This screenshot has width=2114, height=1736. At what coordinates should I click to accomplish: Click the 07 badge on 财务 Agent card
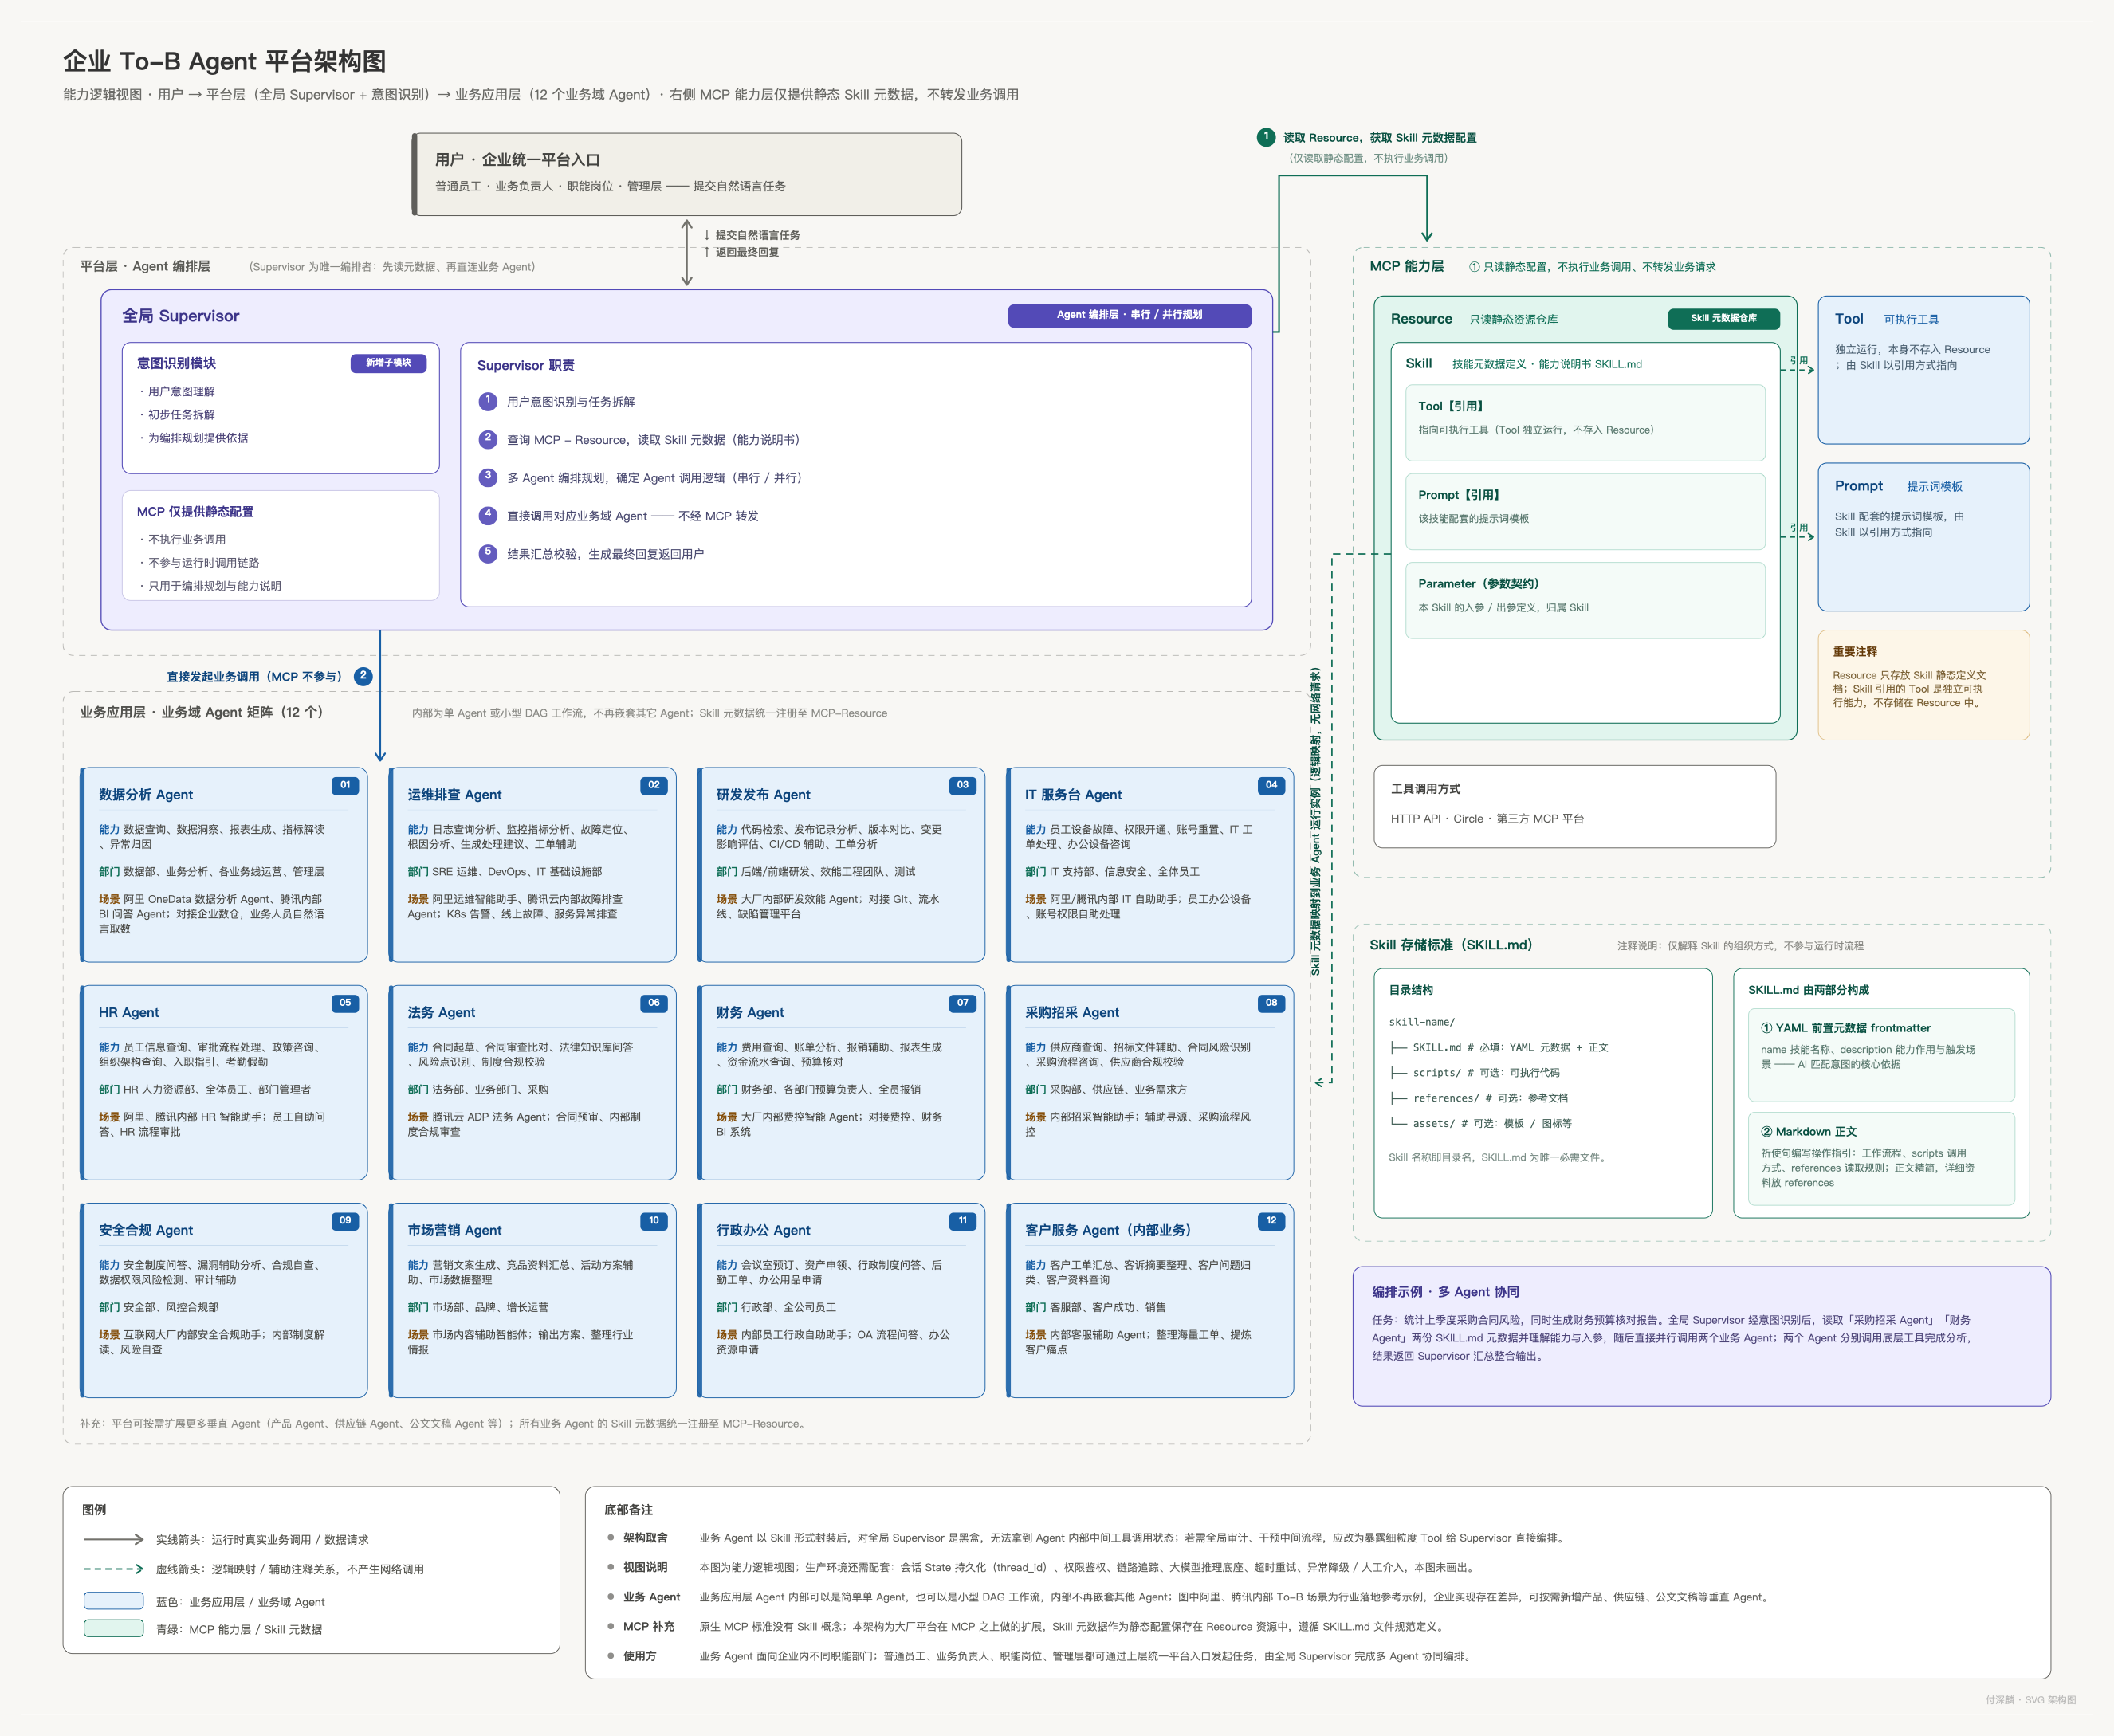(962, 1003)
